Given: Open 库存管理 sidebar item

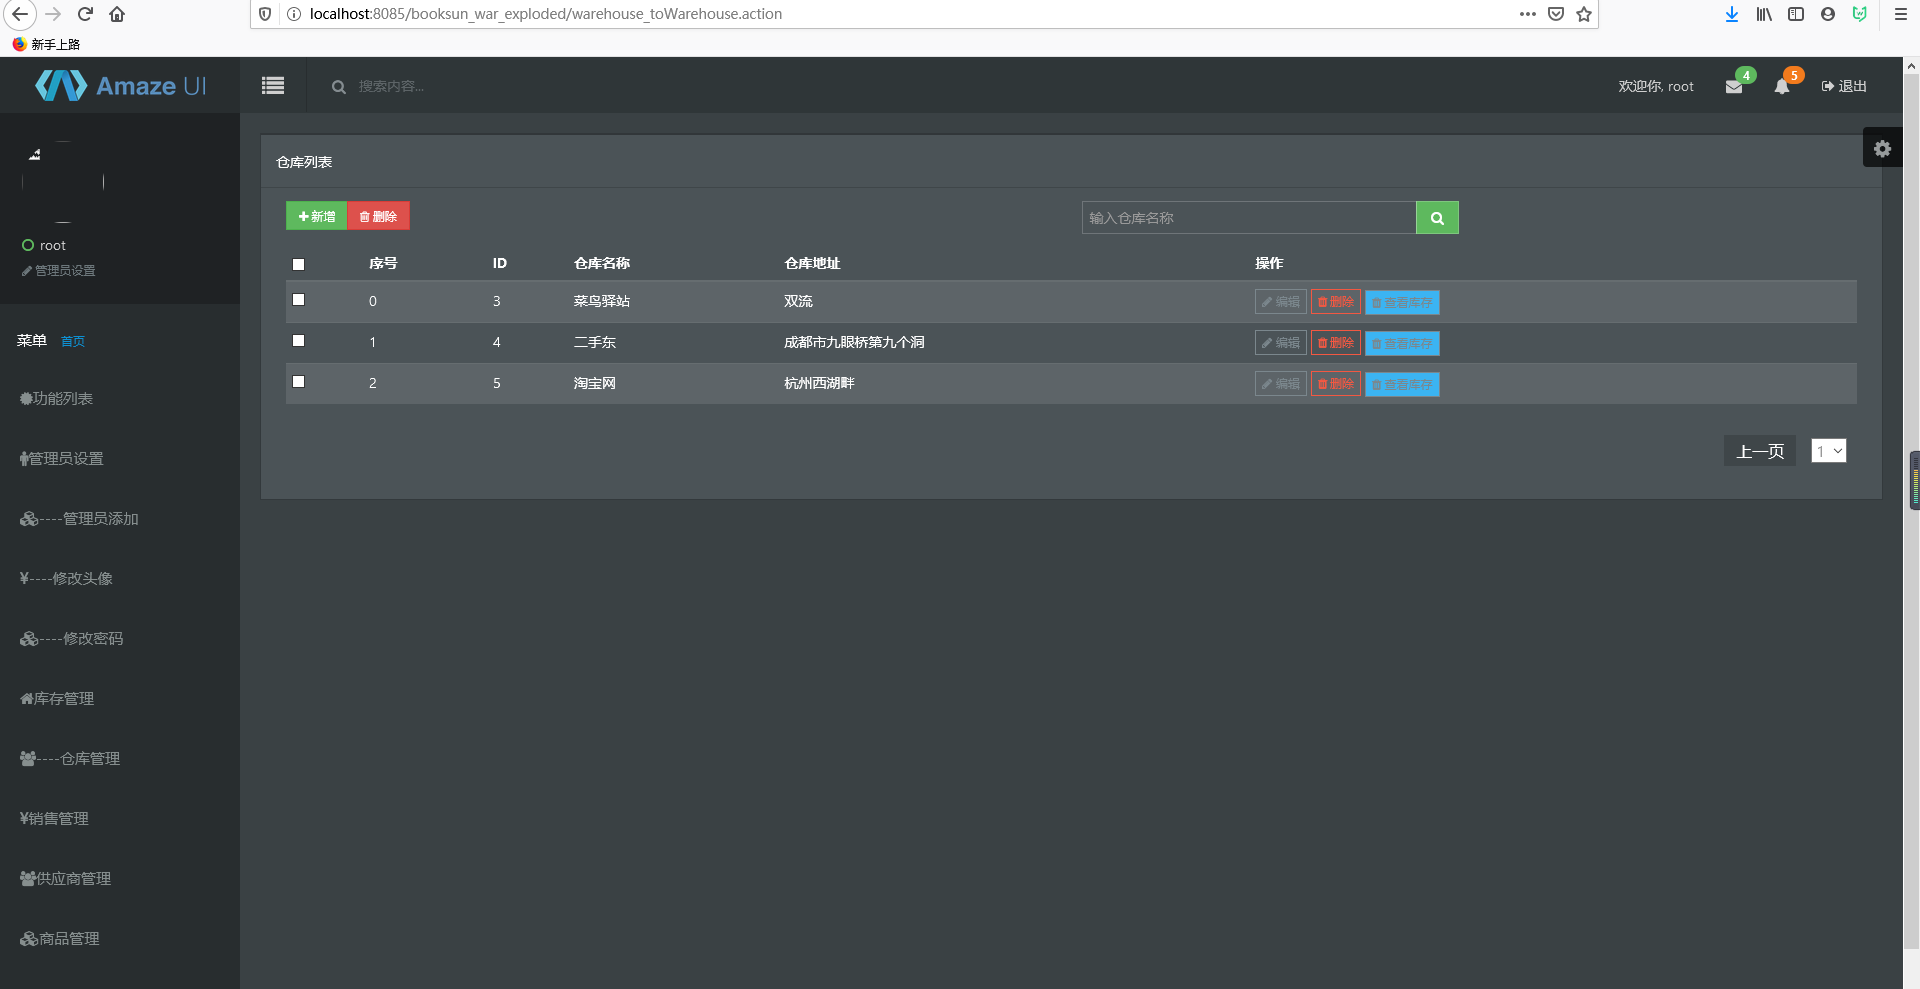Looking at the screenshot, I should point(57,698).
